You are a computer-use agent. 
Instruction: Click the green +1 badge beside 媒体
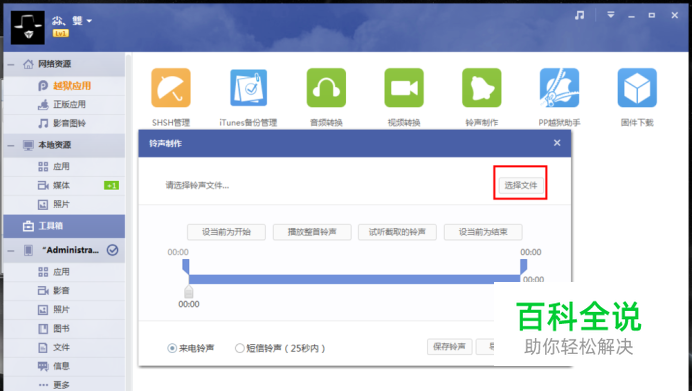click(x=111, y=186)
